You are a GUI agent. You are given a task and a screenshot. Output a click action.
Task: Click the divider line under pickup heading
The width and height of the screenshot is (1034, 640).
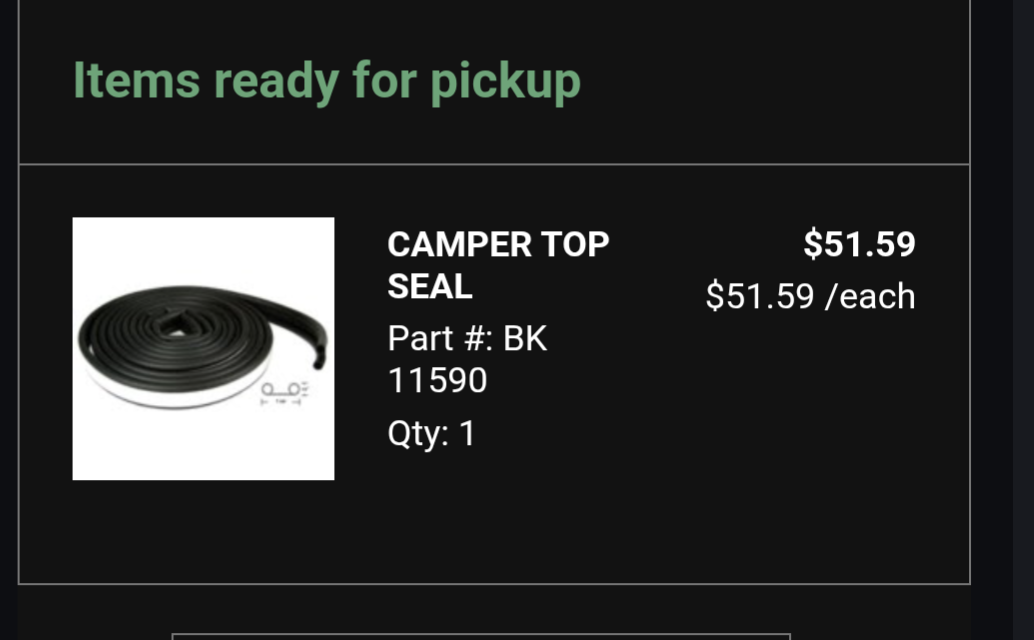tap(494, 164)
